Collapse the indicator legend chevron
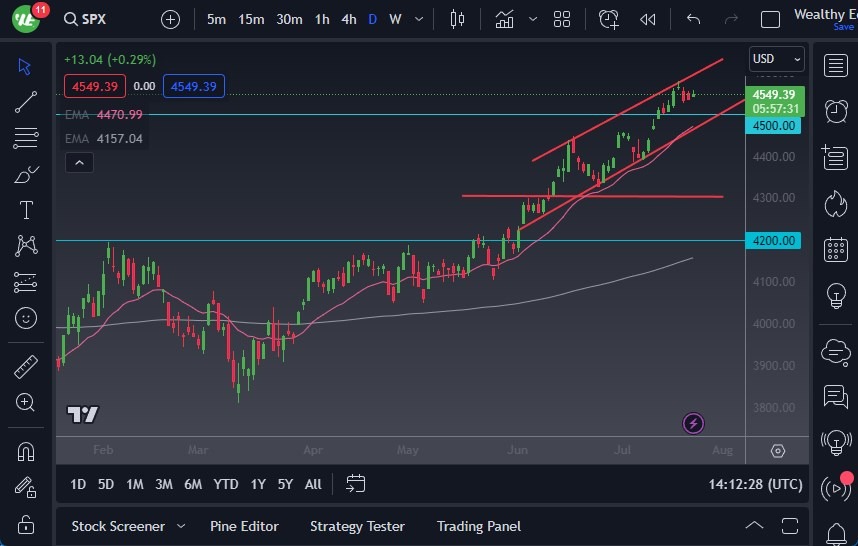858x546 pixels. pos(79,163)
